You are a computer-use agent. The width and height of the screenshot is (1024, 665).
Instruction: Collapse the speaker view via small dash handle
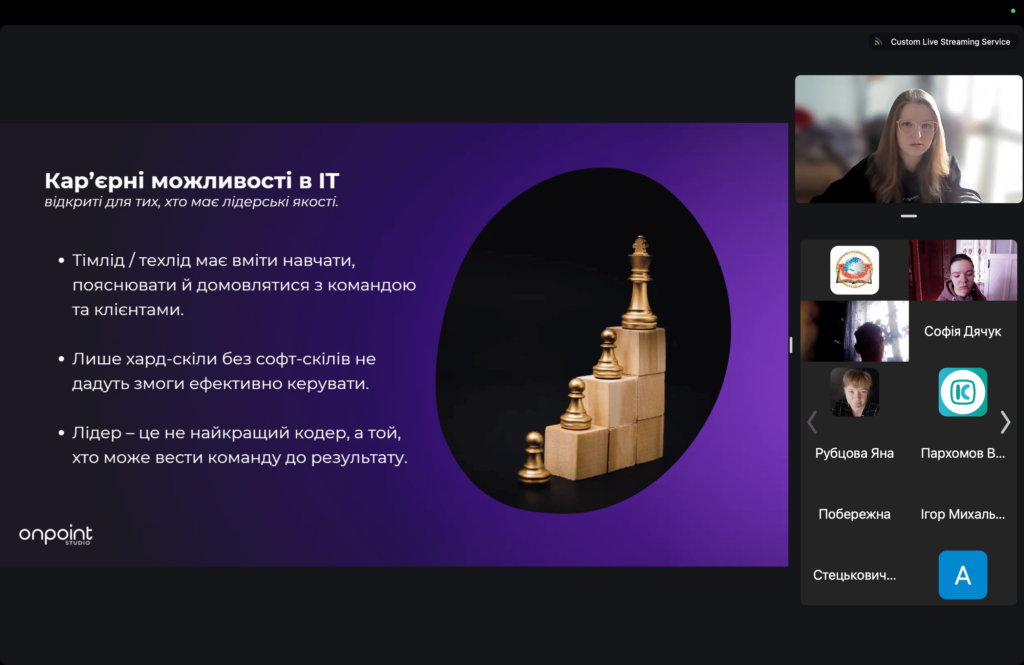point(908,216)
